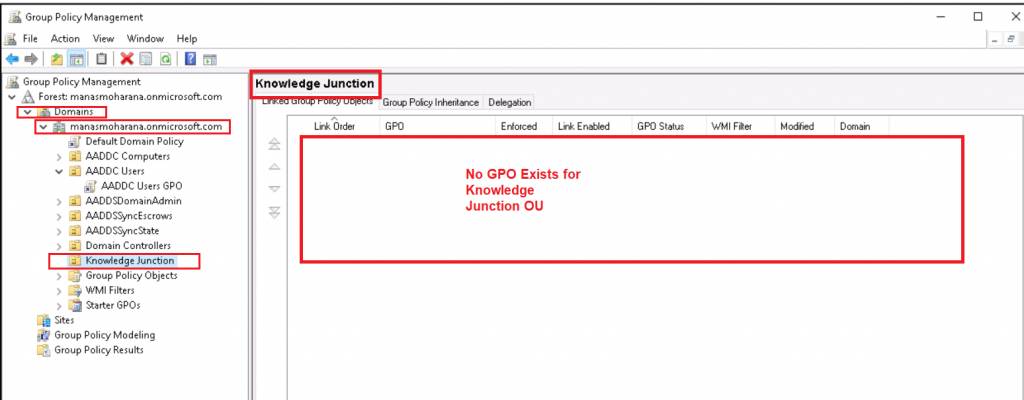Sort by the GPO Status column header
This screenshot has height=400, width=1024.
coord(660,127)
